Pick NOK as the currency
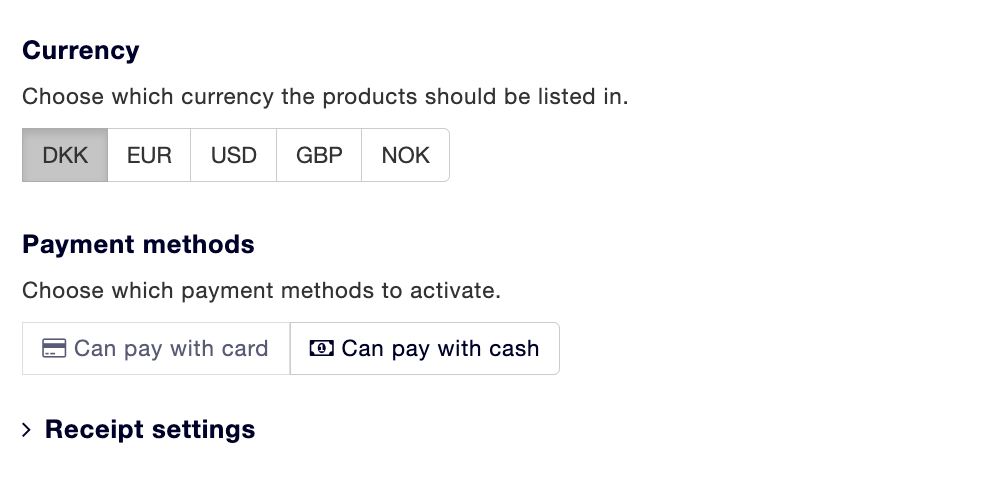This screenshot has height=480, width=1002. click(x=406, y=155)
